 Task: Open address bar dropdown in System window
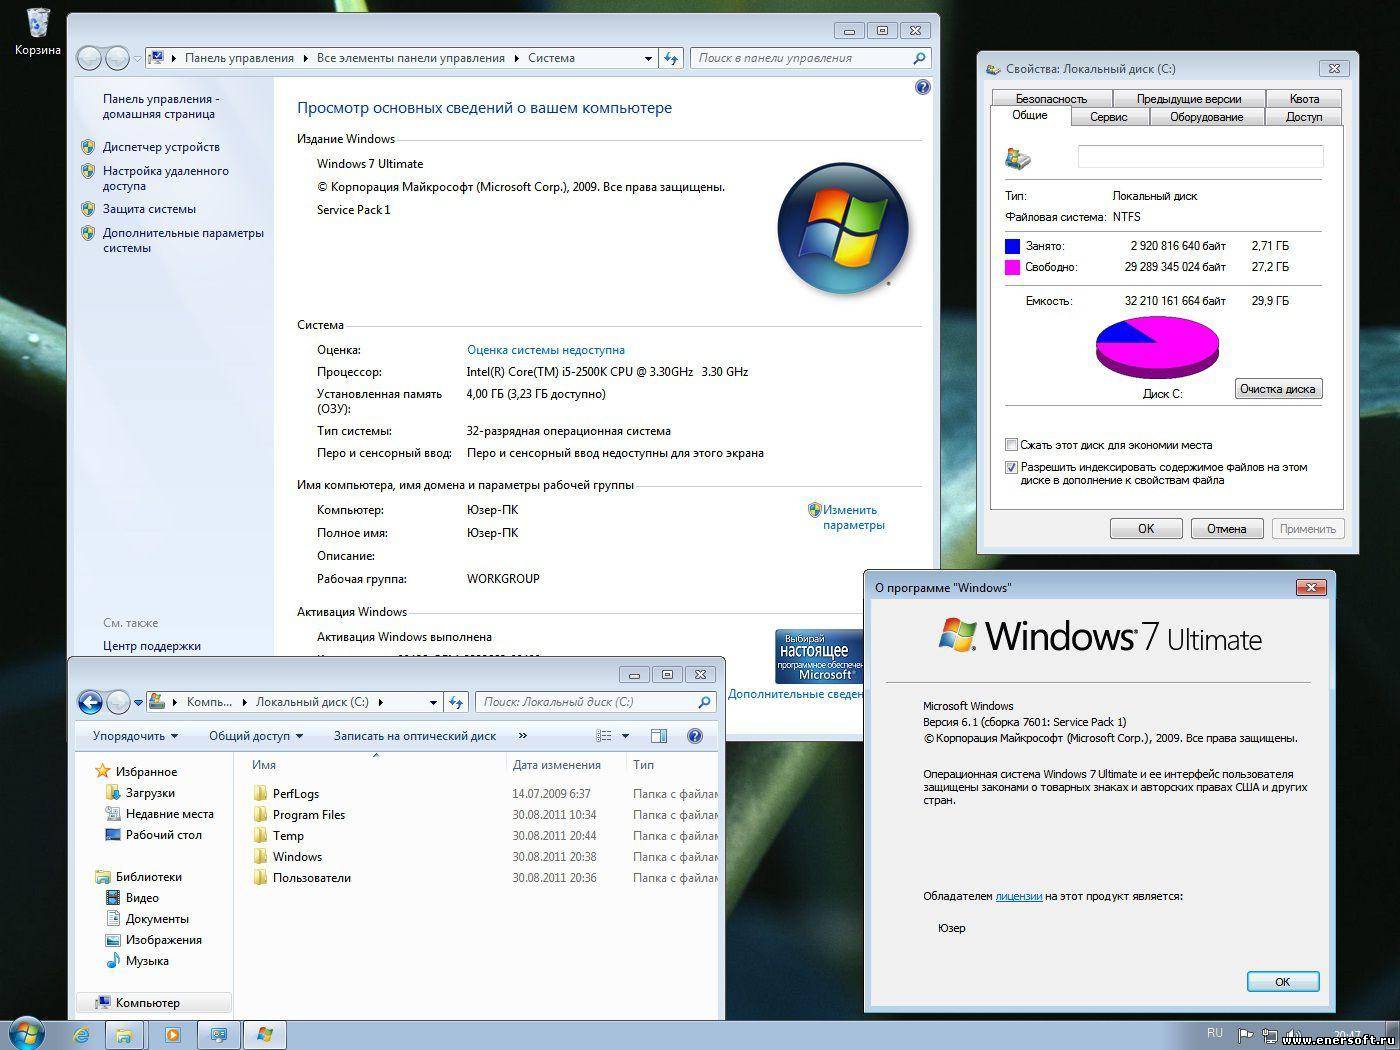coord(648,58)
